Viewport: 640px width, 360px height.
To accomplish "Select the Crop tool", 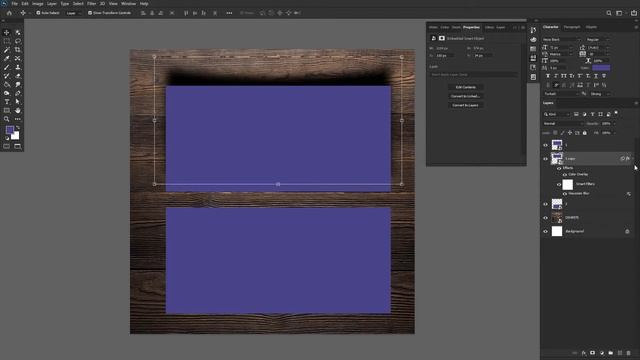I will [x=18, y=50].
